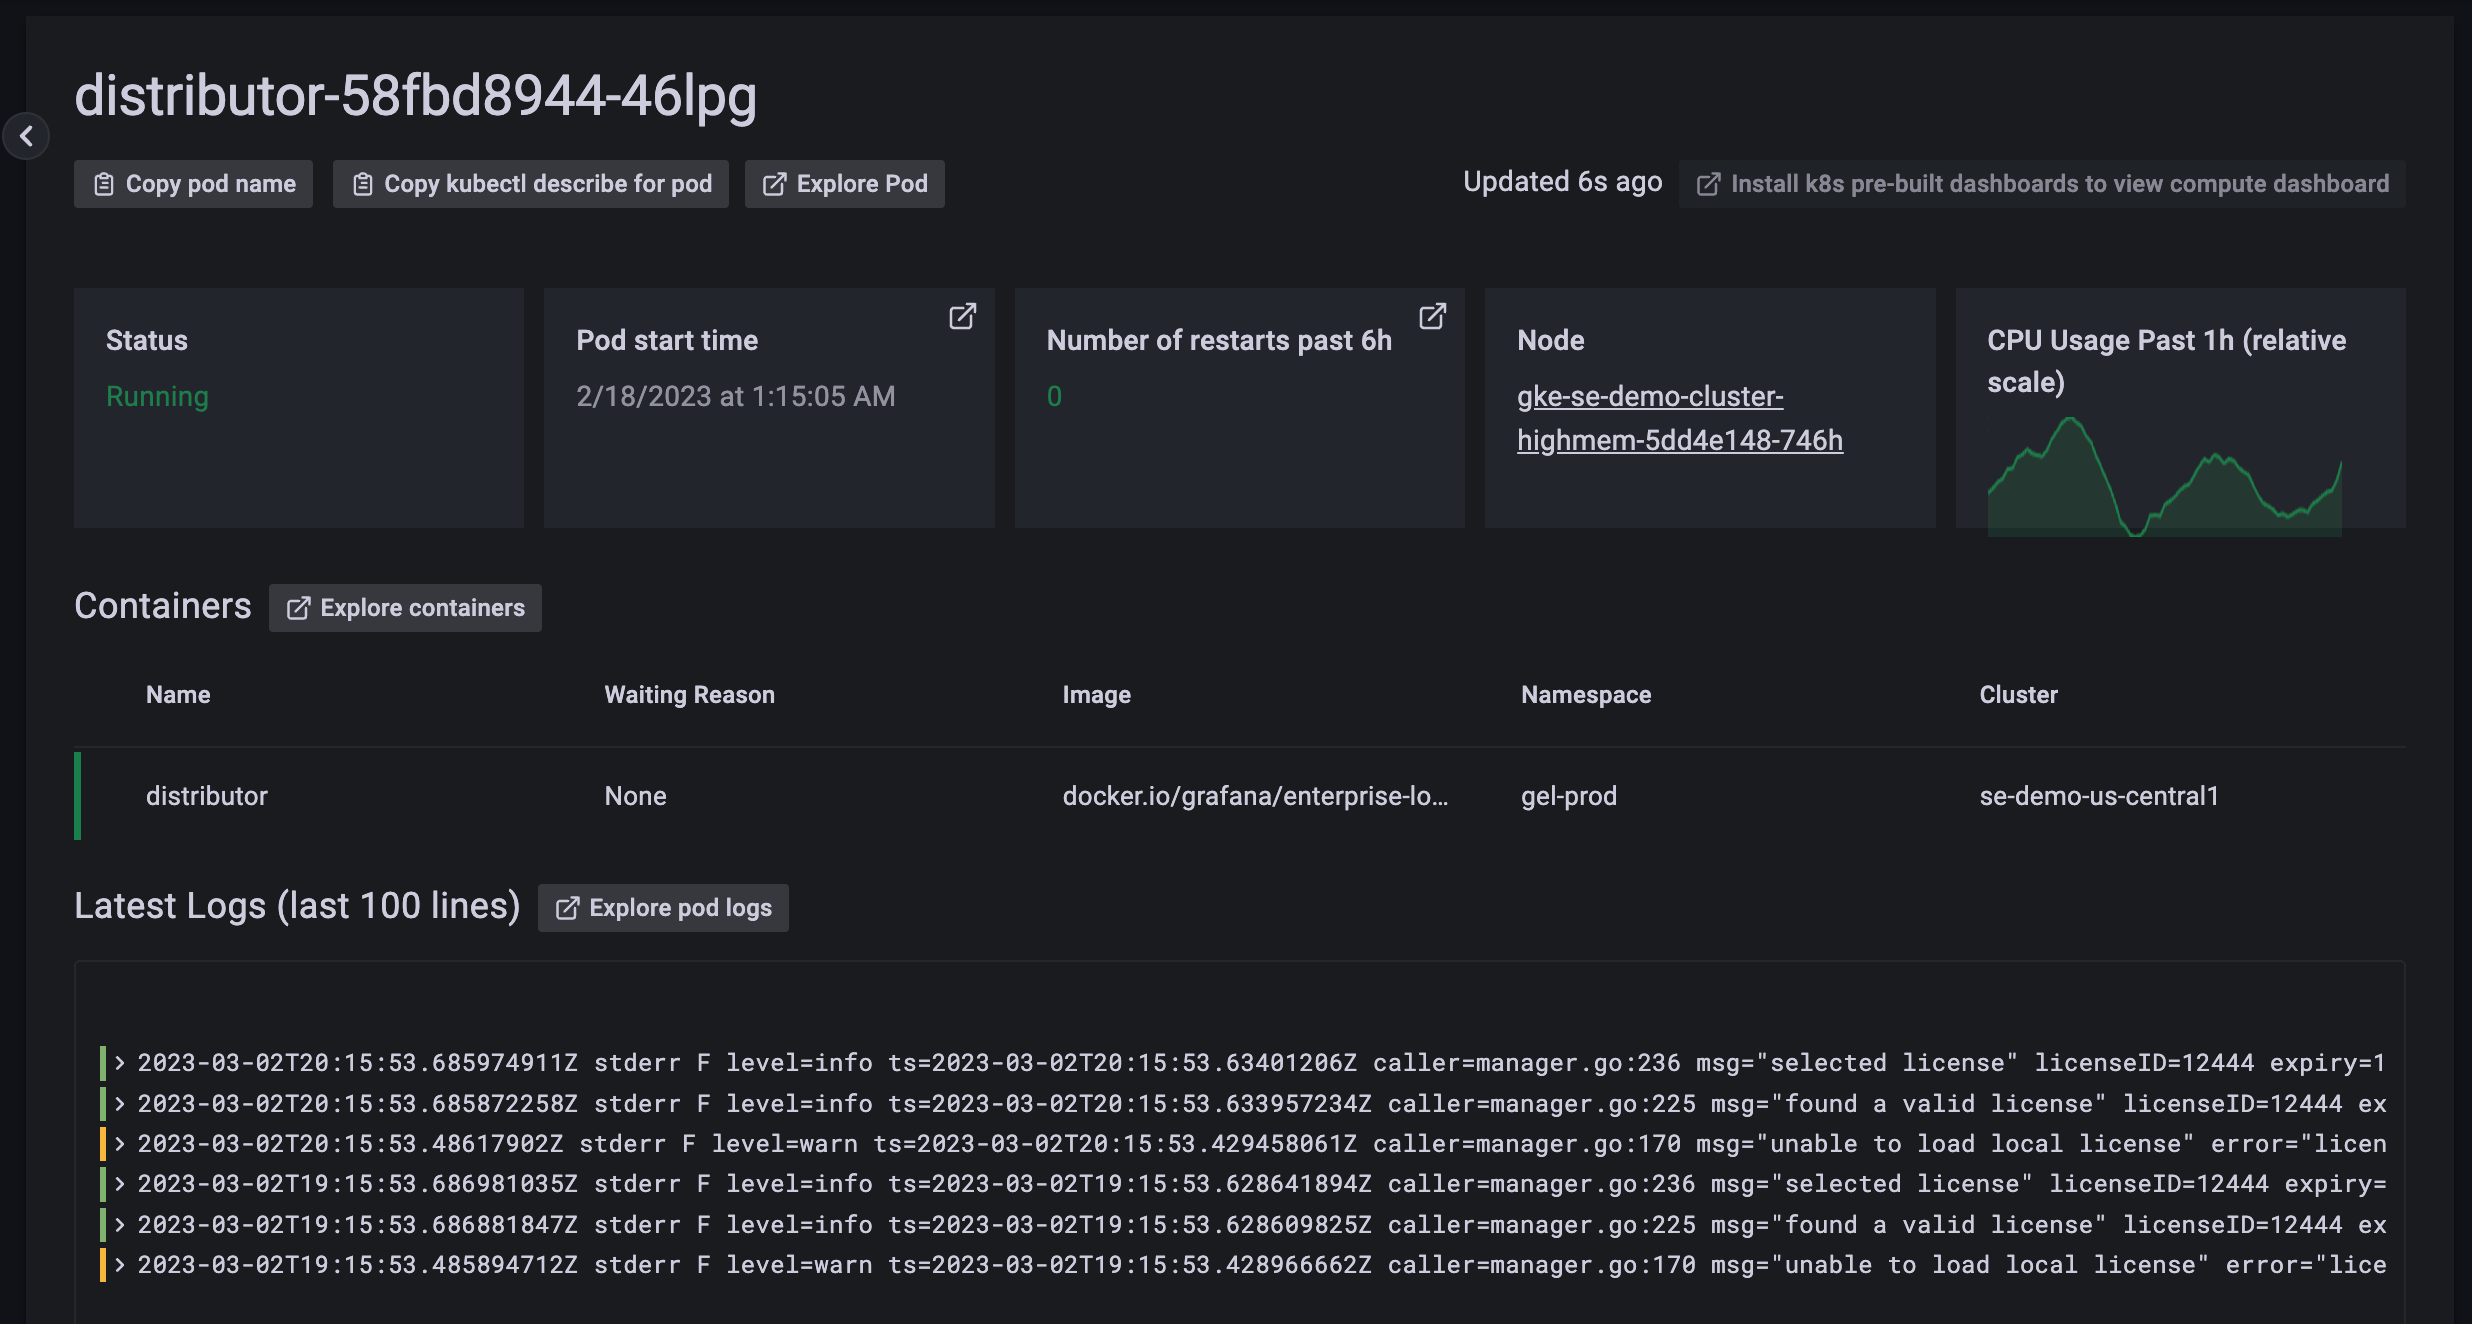2472x1324 pixels.
Task: Click Copy pod name button
Action: (194, 184)
